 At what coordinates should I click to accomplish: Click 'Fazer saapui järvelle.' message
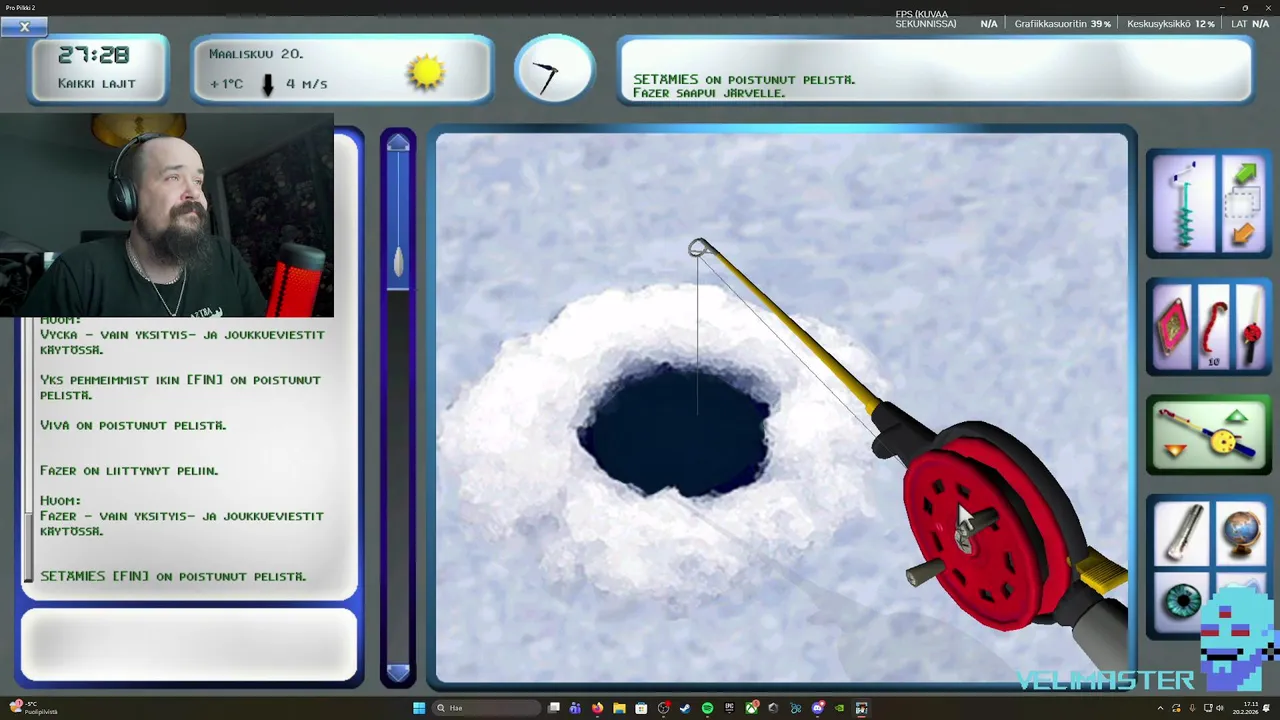coord(709,93)
